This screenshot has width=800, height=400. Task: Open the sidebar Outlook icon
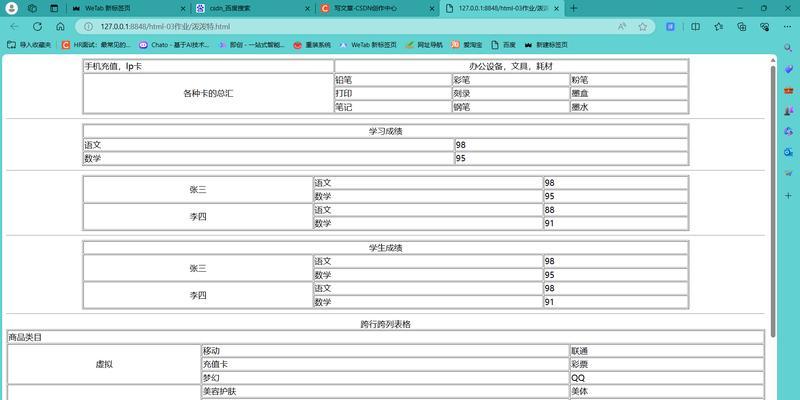tap(788, 153)
